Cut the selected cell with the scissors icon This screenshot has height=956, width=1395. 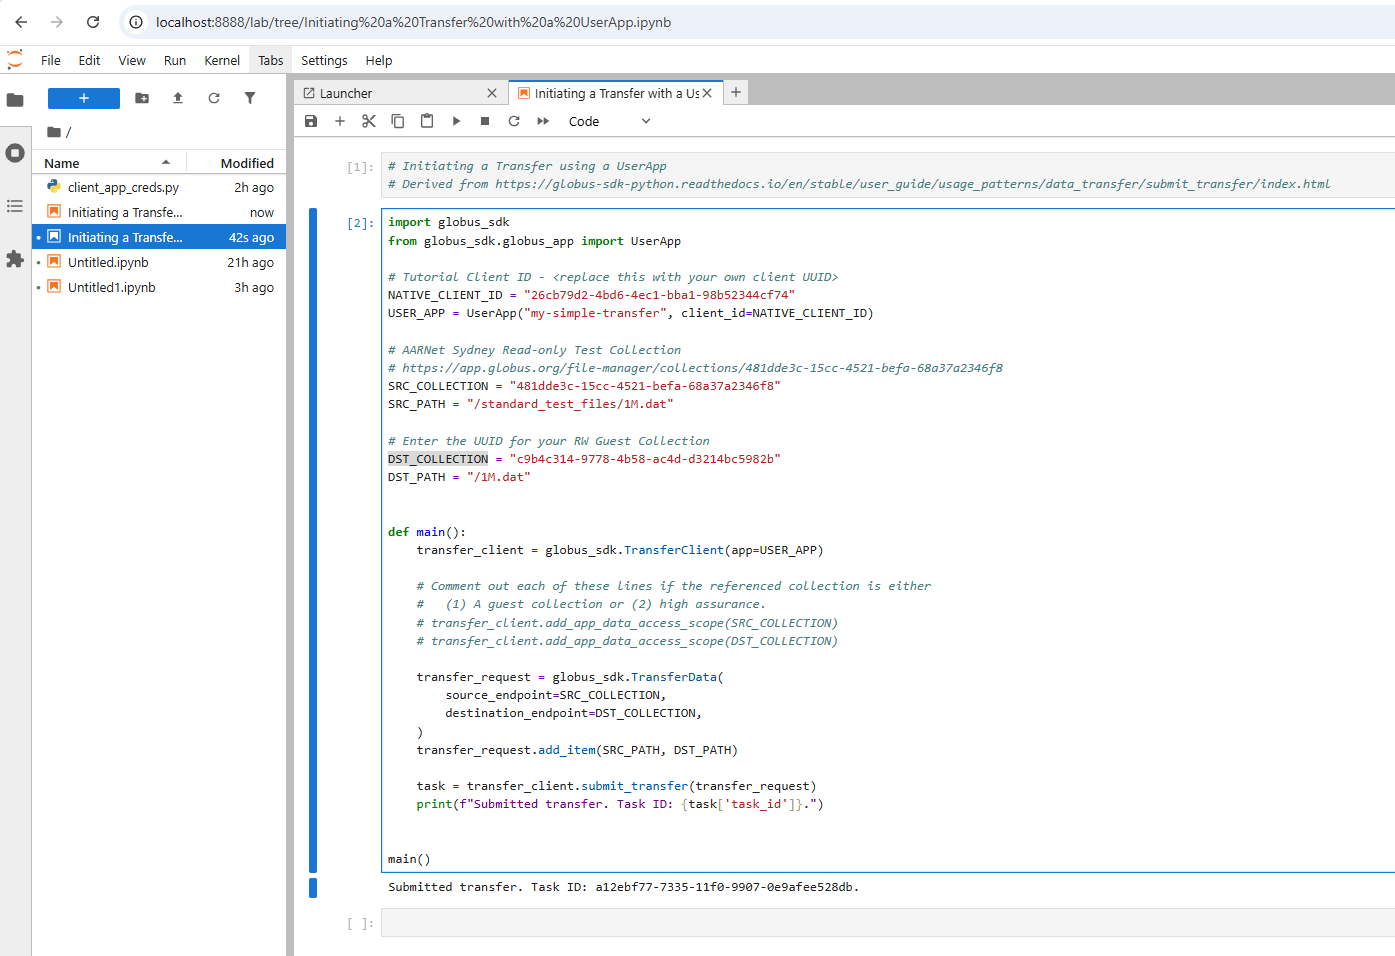click(368, 121)
